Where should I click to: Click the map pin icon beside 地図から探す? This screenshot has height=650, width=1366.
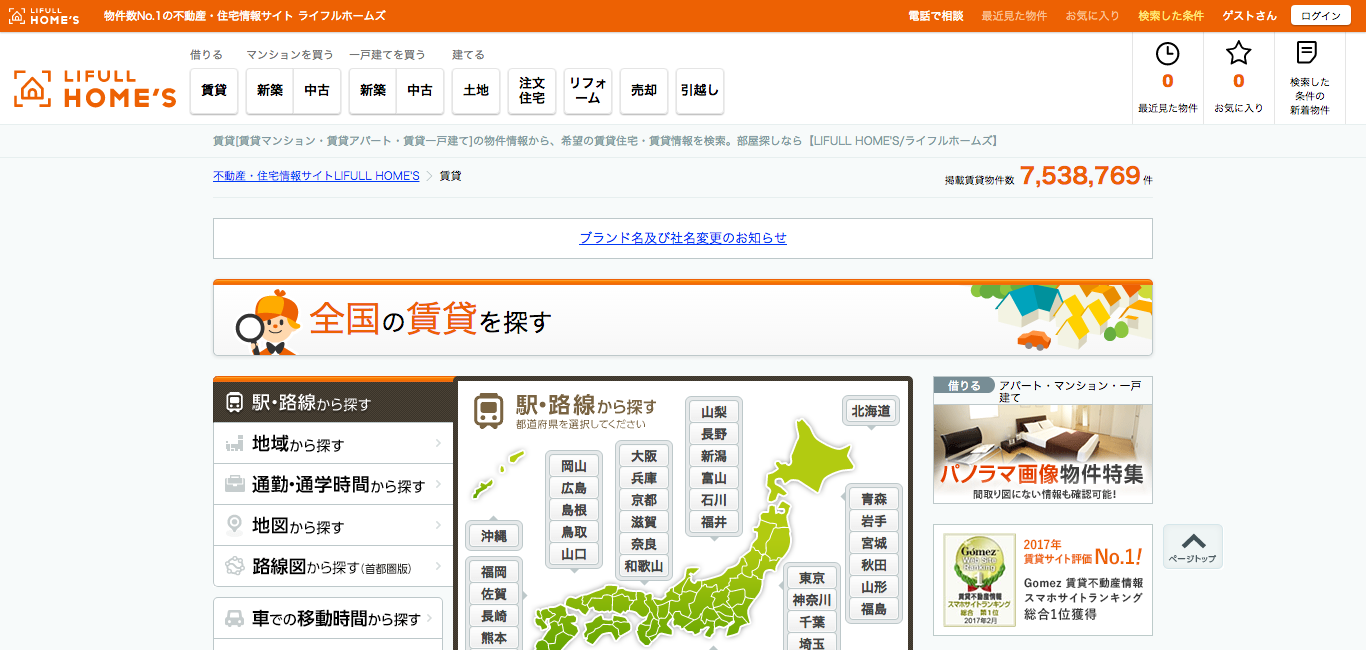tap(235, 526)
